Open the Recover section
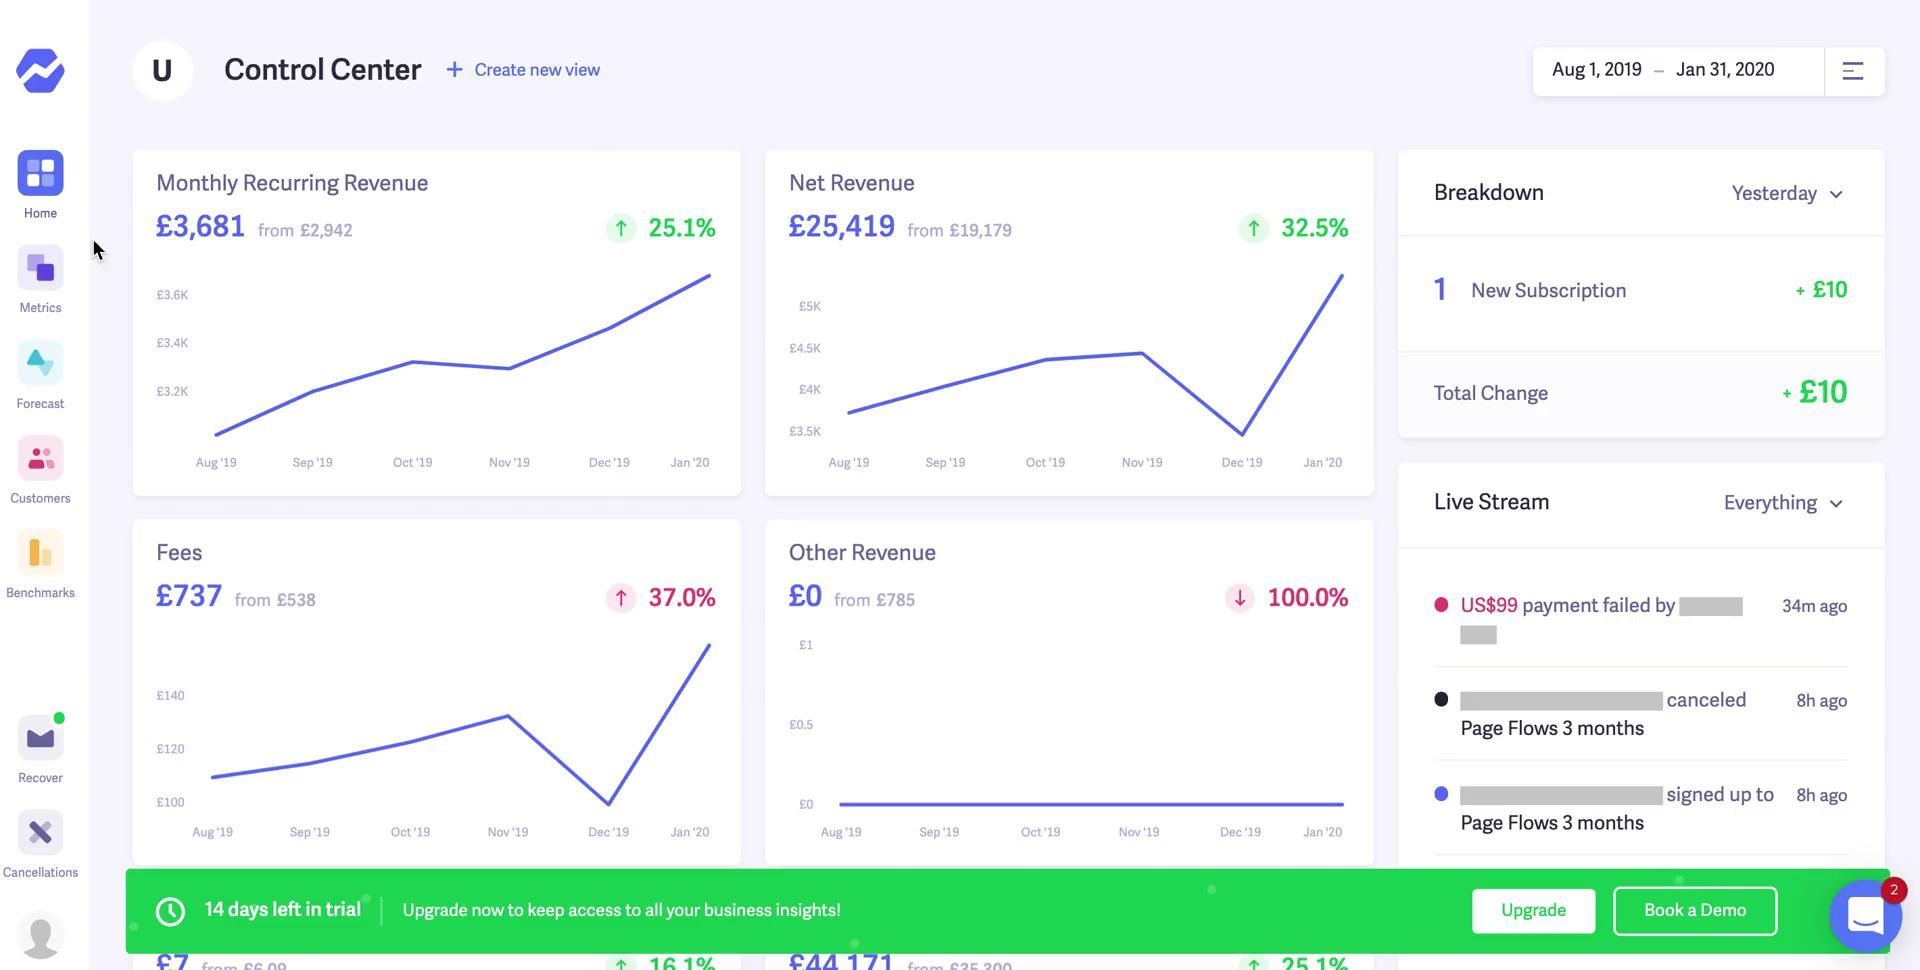 40,739
